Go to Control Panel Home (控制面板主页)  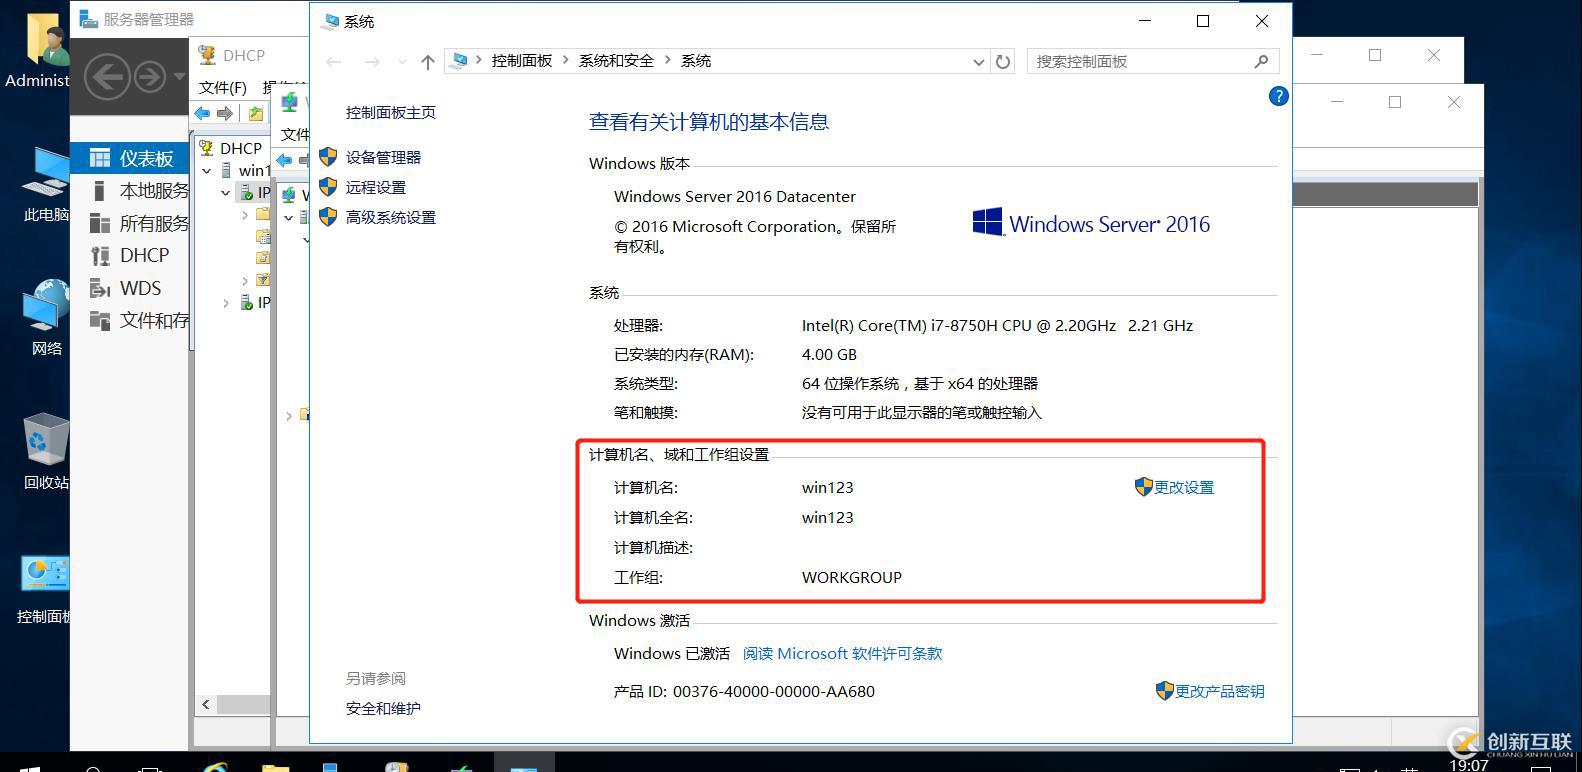coord(391,112)
